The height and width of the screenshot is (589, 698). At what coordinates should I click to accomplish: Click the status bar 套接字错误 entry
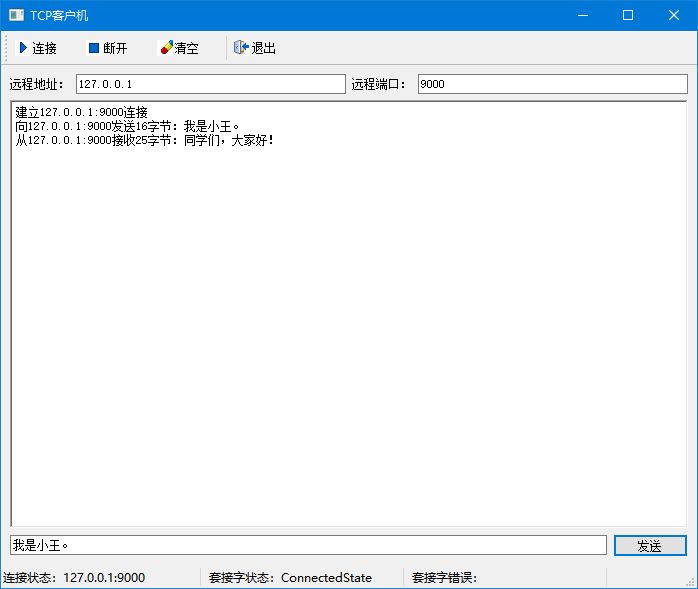coord(444,577)
